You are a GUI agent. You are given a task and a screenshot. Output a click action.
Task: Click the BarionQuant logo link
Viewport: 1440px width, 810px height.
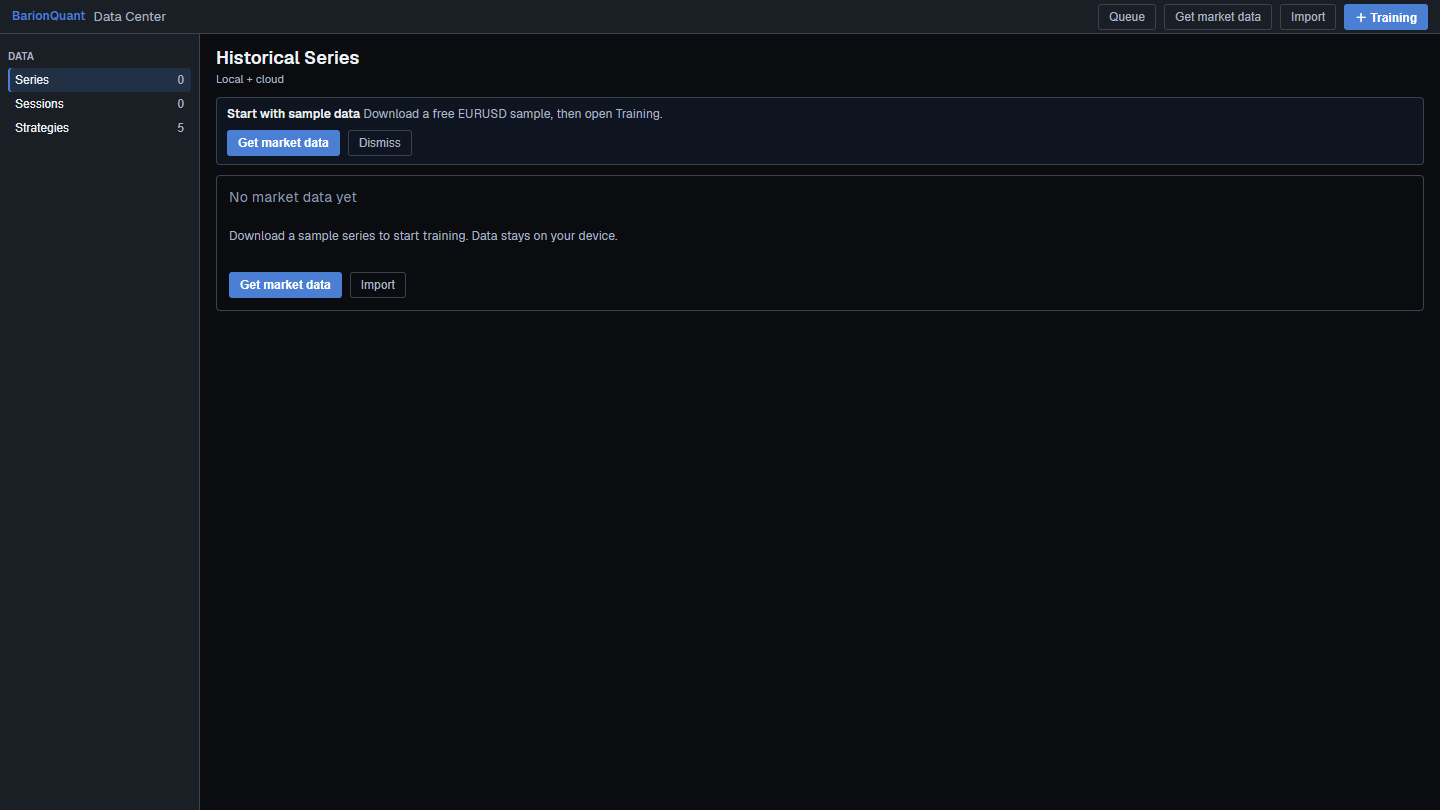tap(48, 16)
